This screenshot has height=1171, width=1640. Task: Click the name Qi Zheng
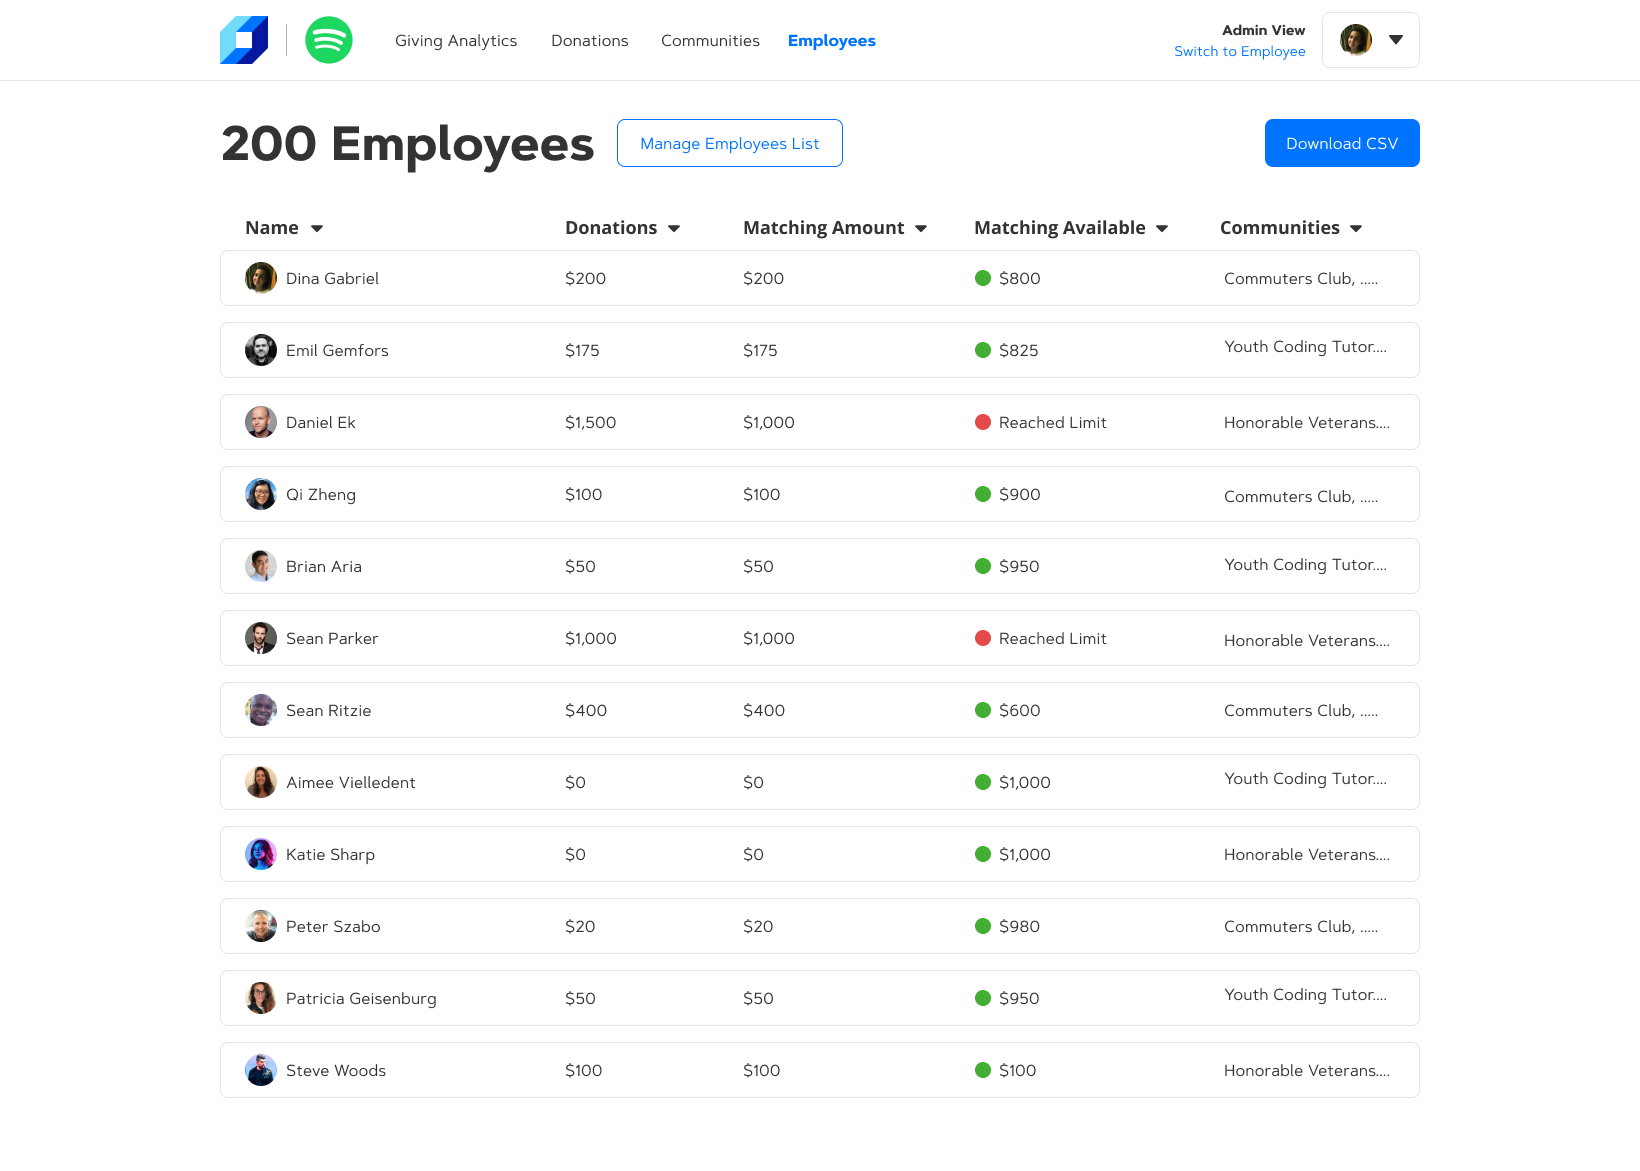coord(321,495)
